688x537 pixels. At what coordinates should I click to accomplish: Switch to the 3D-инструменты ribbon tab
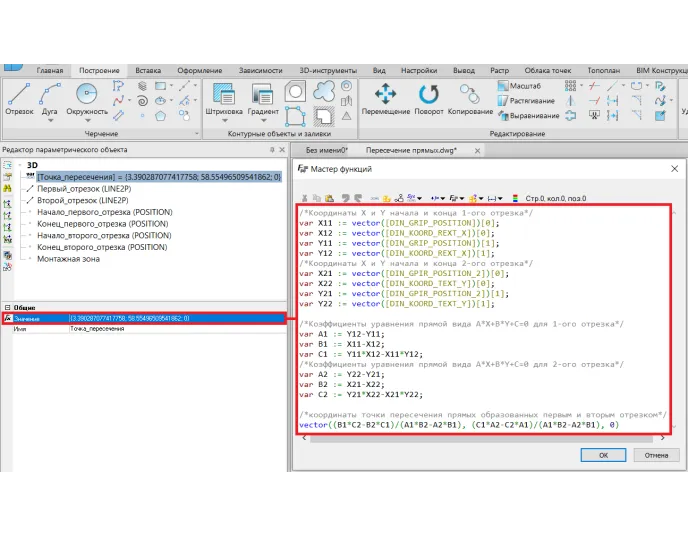328,70
